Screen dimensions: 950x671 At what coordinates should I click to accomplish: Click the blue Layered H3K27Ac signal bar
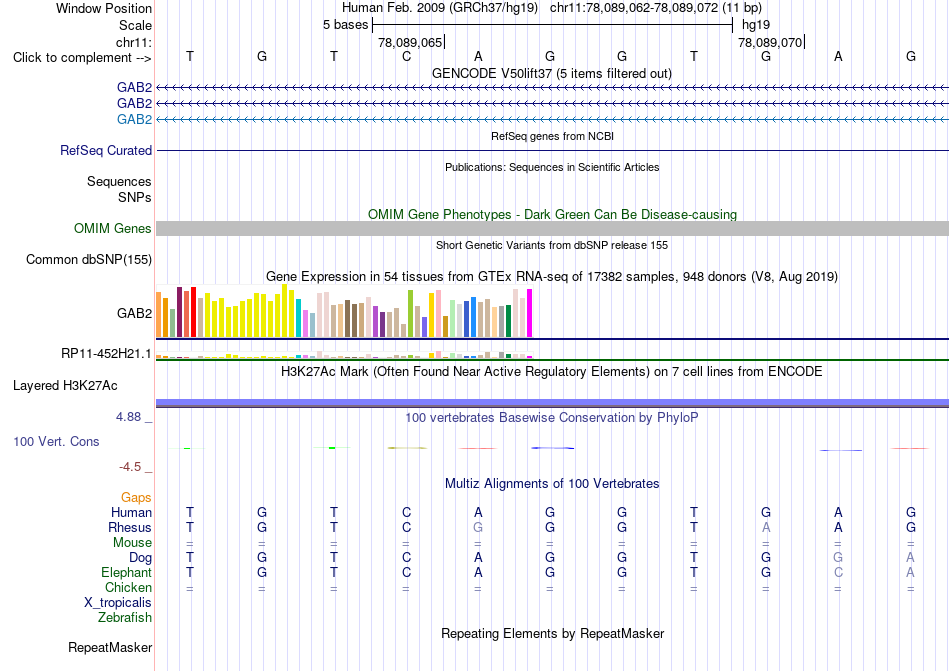(x=552, y=403)
